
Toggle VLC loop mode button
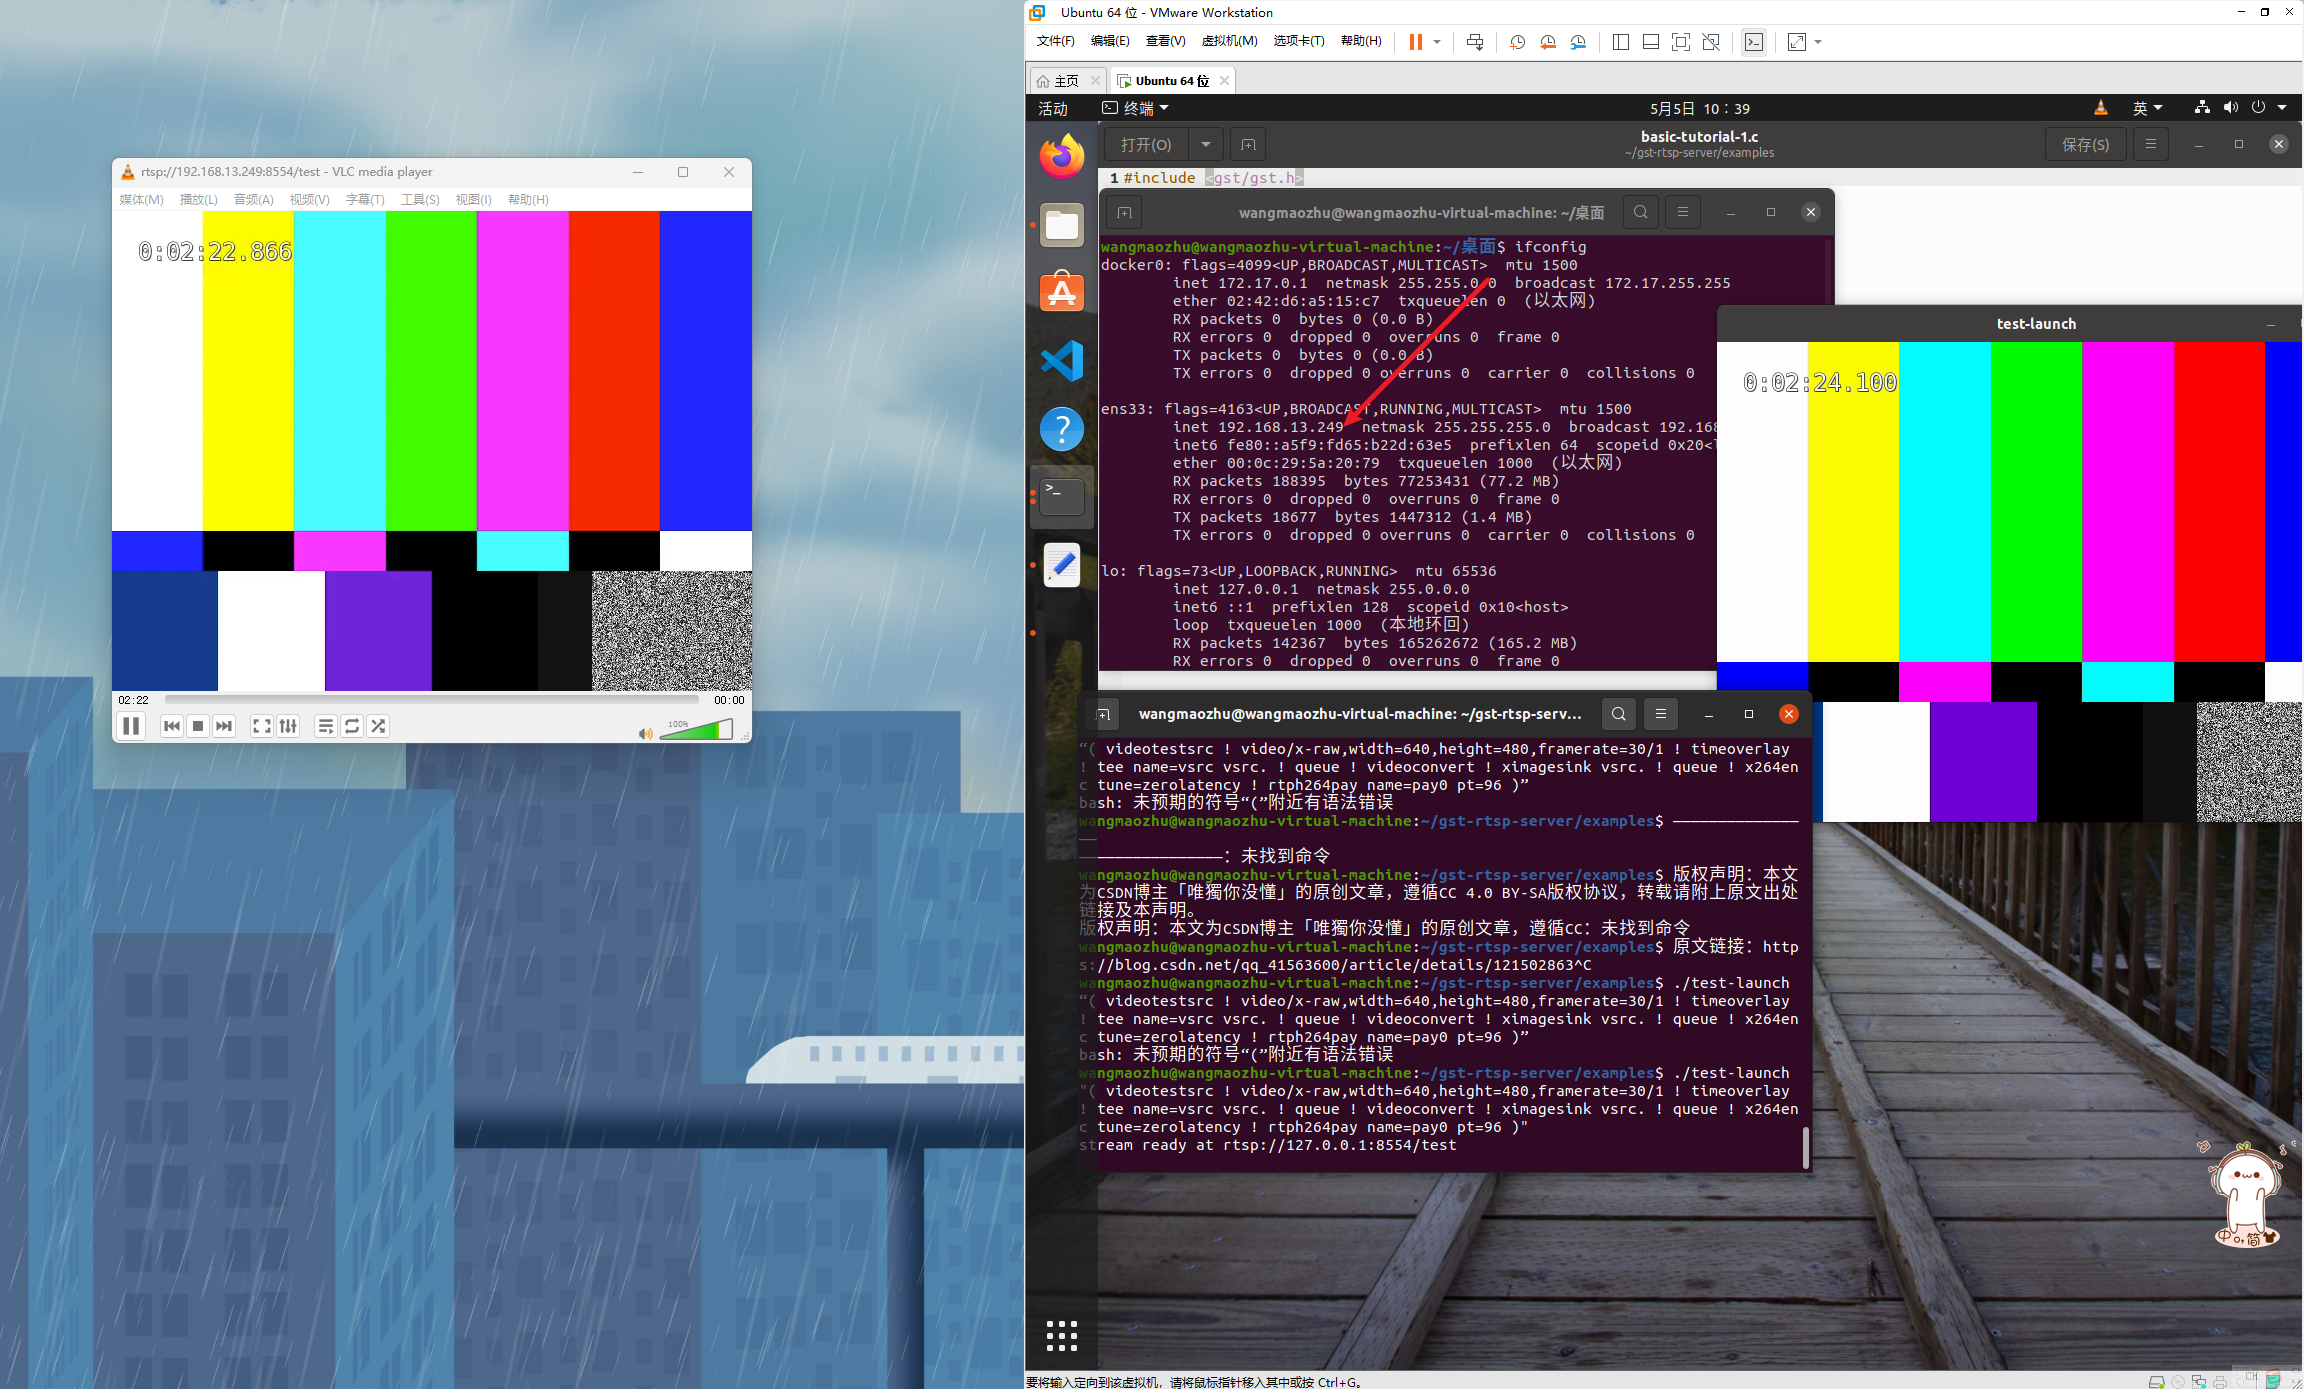pos(352,727)
